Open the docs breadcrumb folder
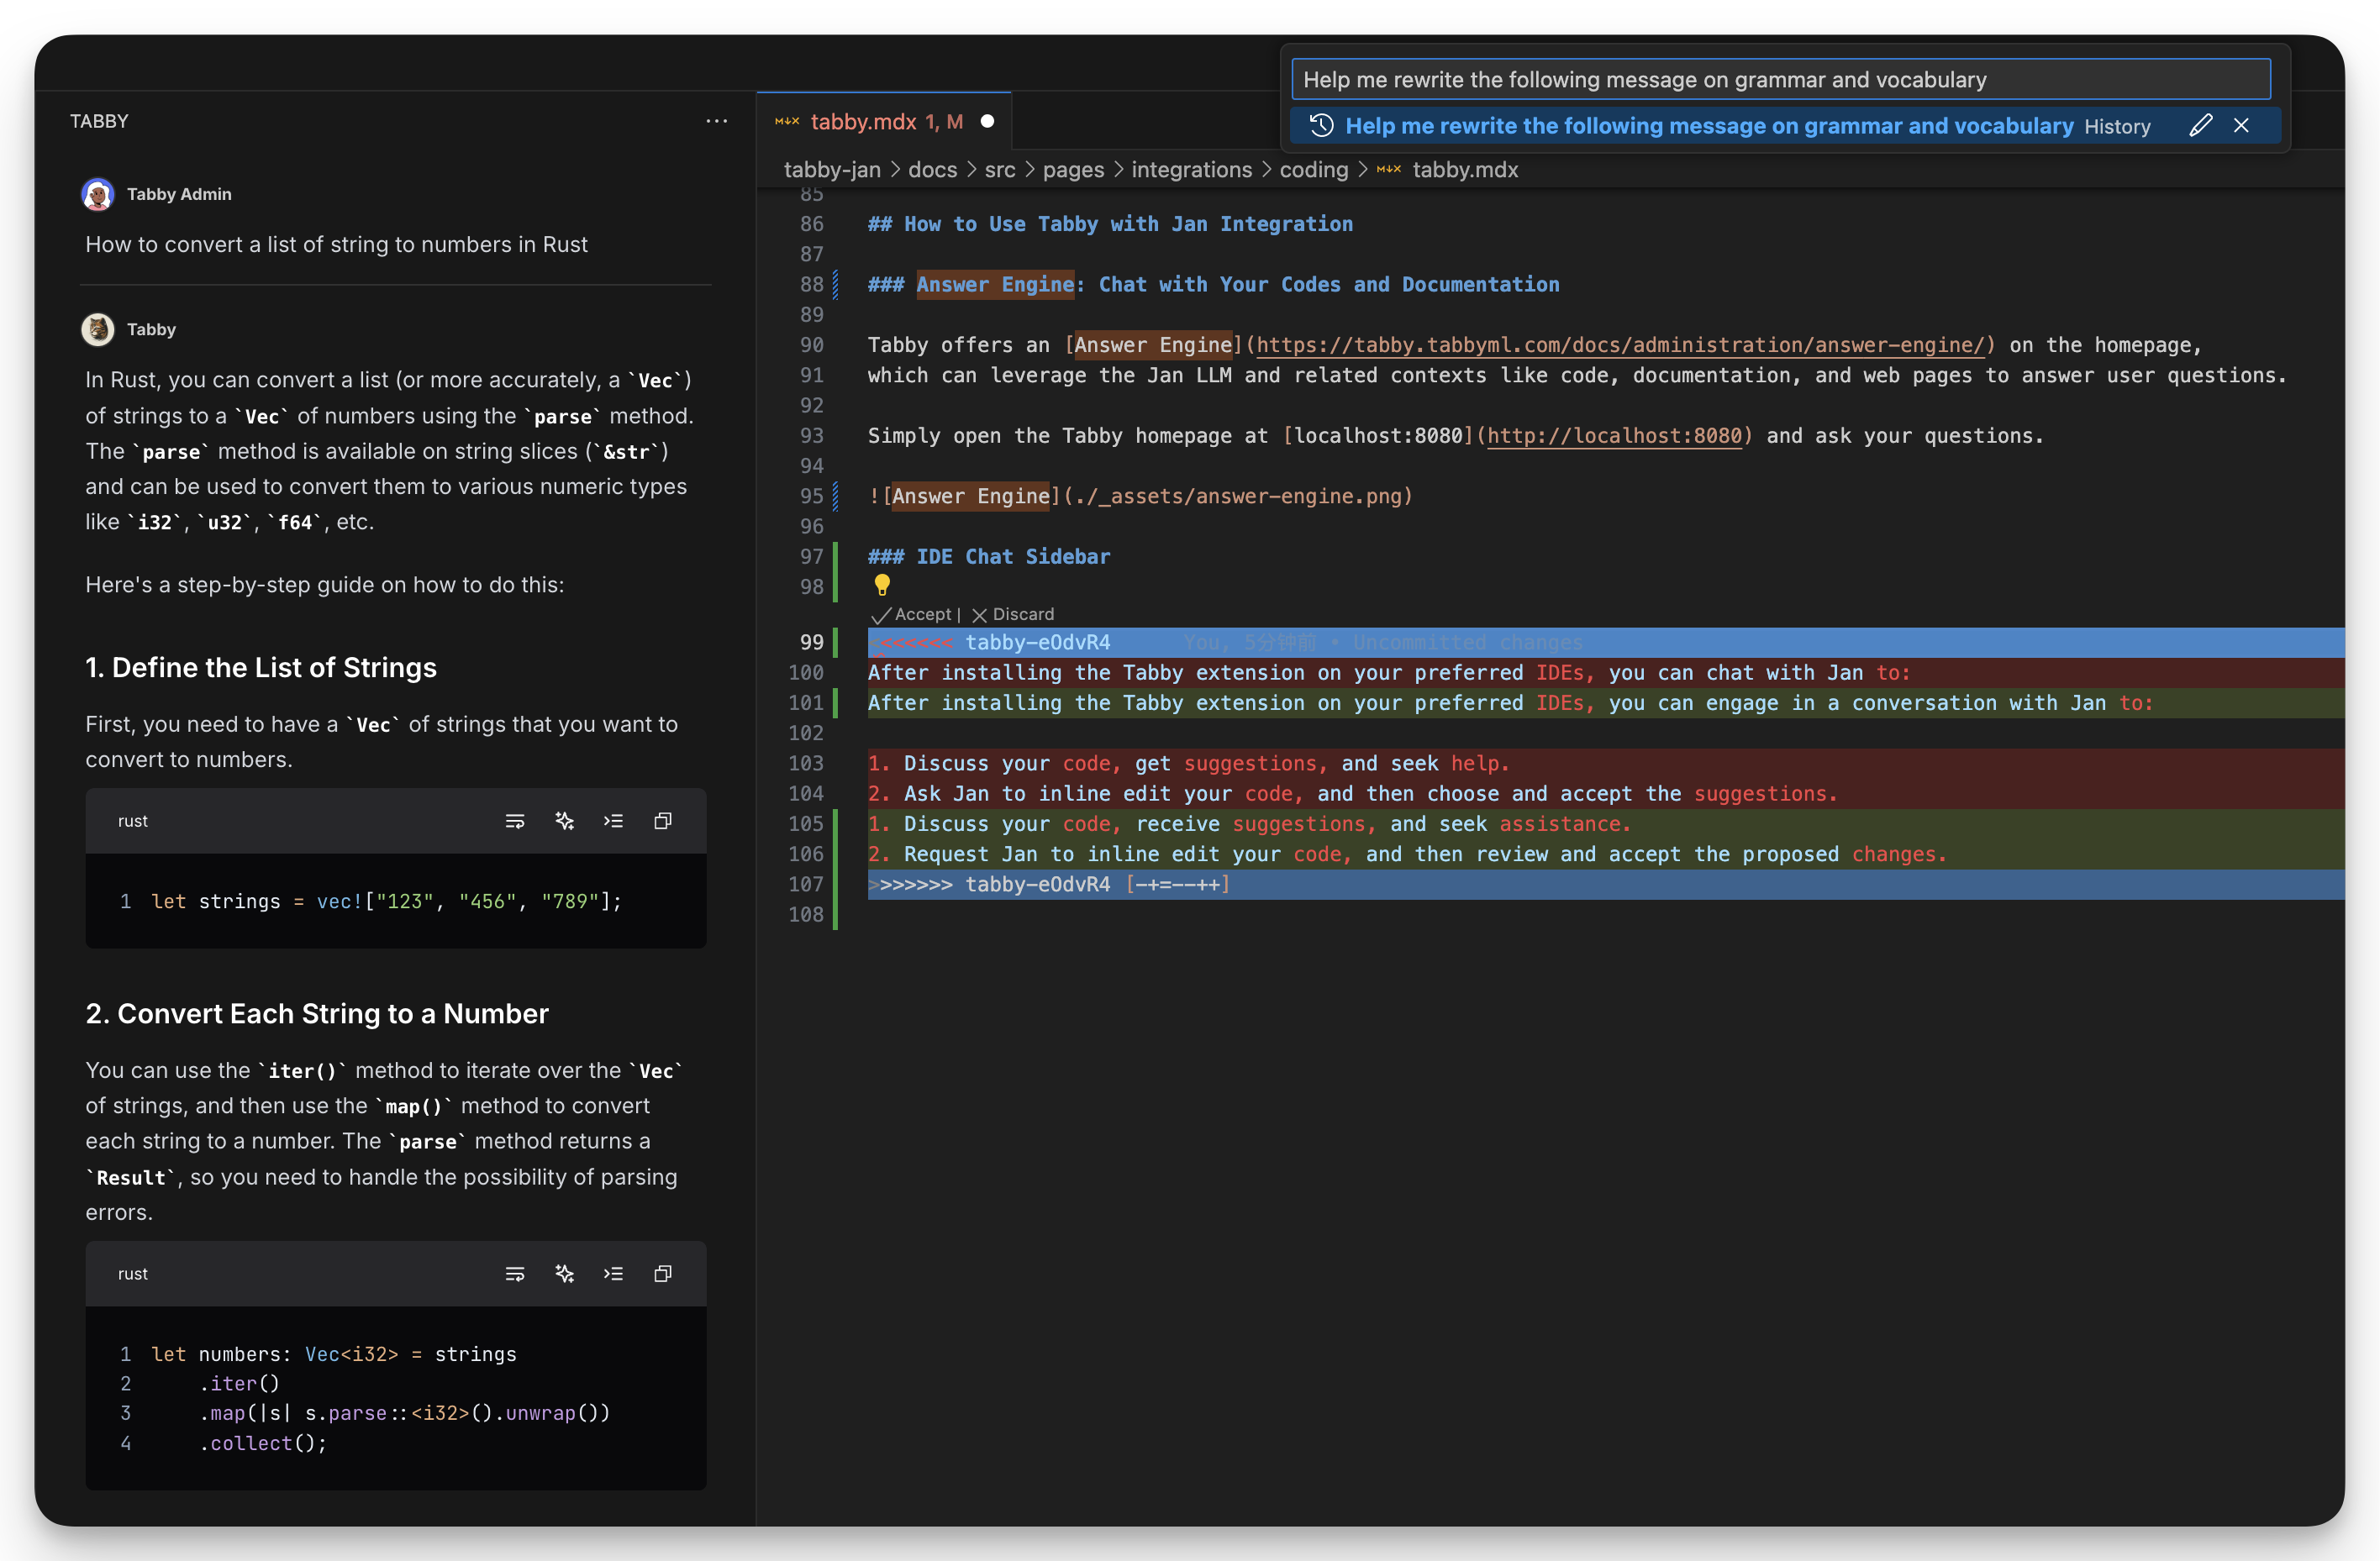2380x1561 pixels. 932,170
